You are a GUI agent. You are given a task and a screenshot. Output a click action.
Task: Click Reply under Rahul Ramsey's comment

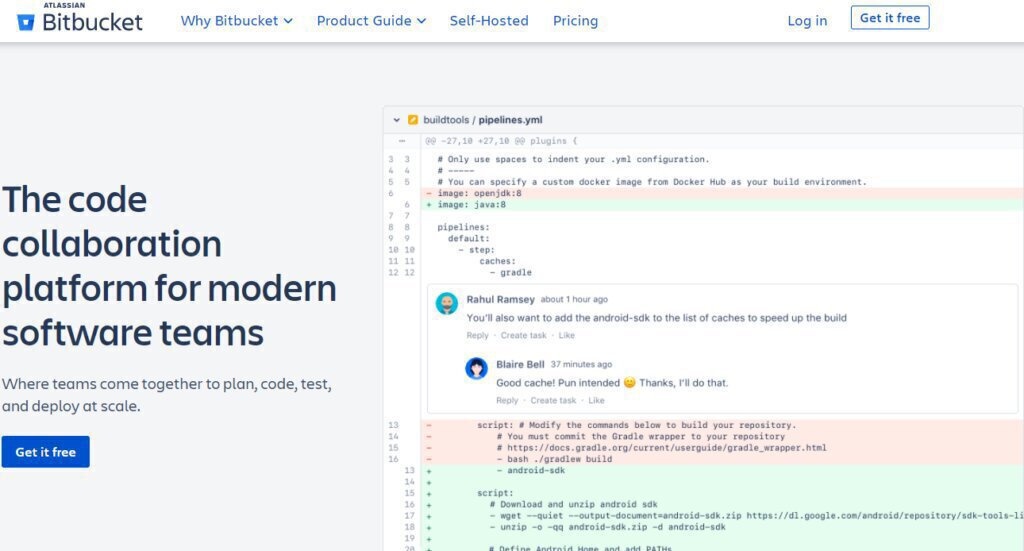coord(477,336)
